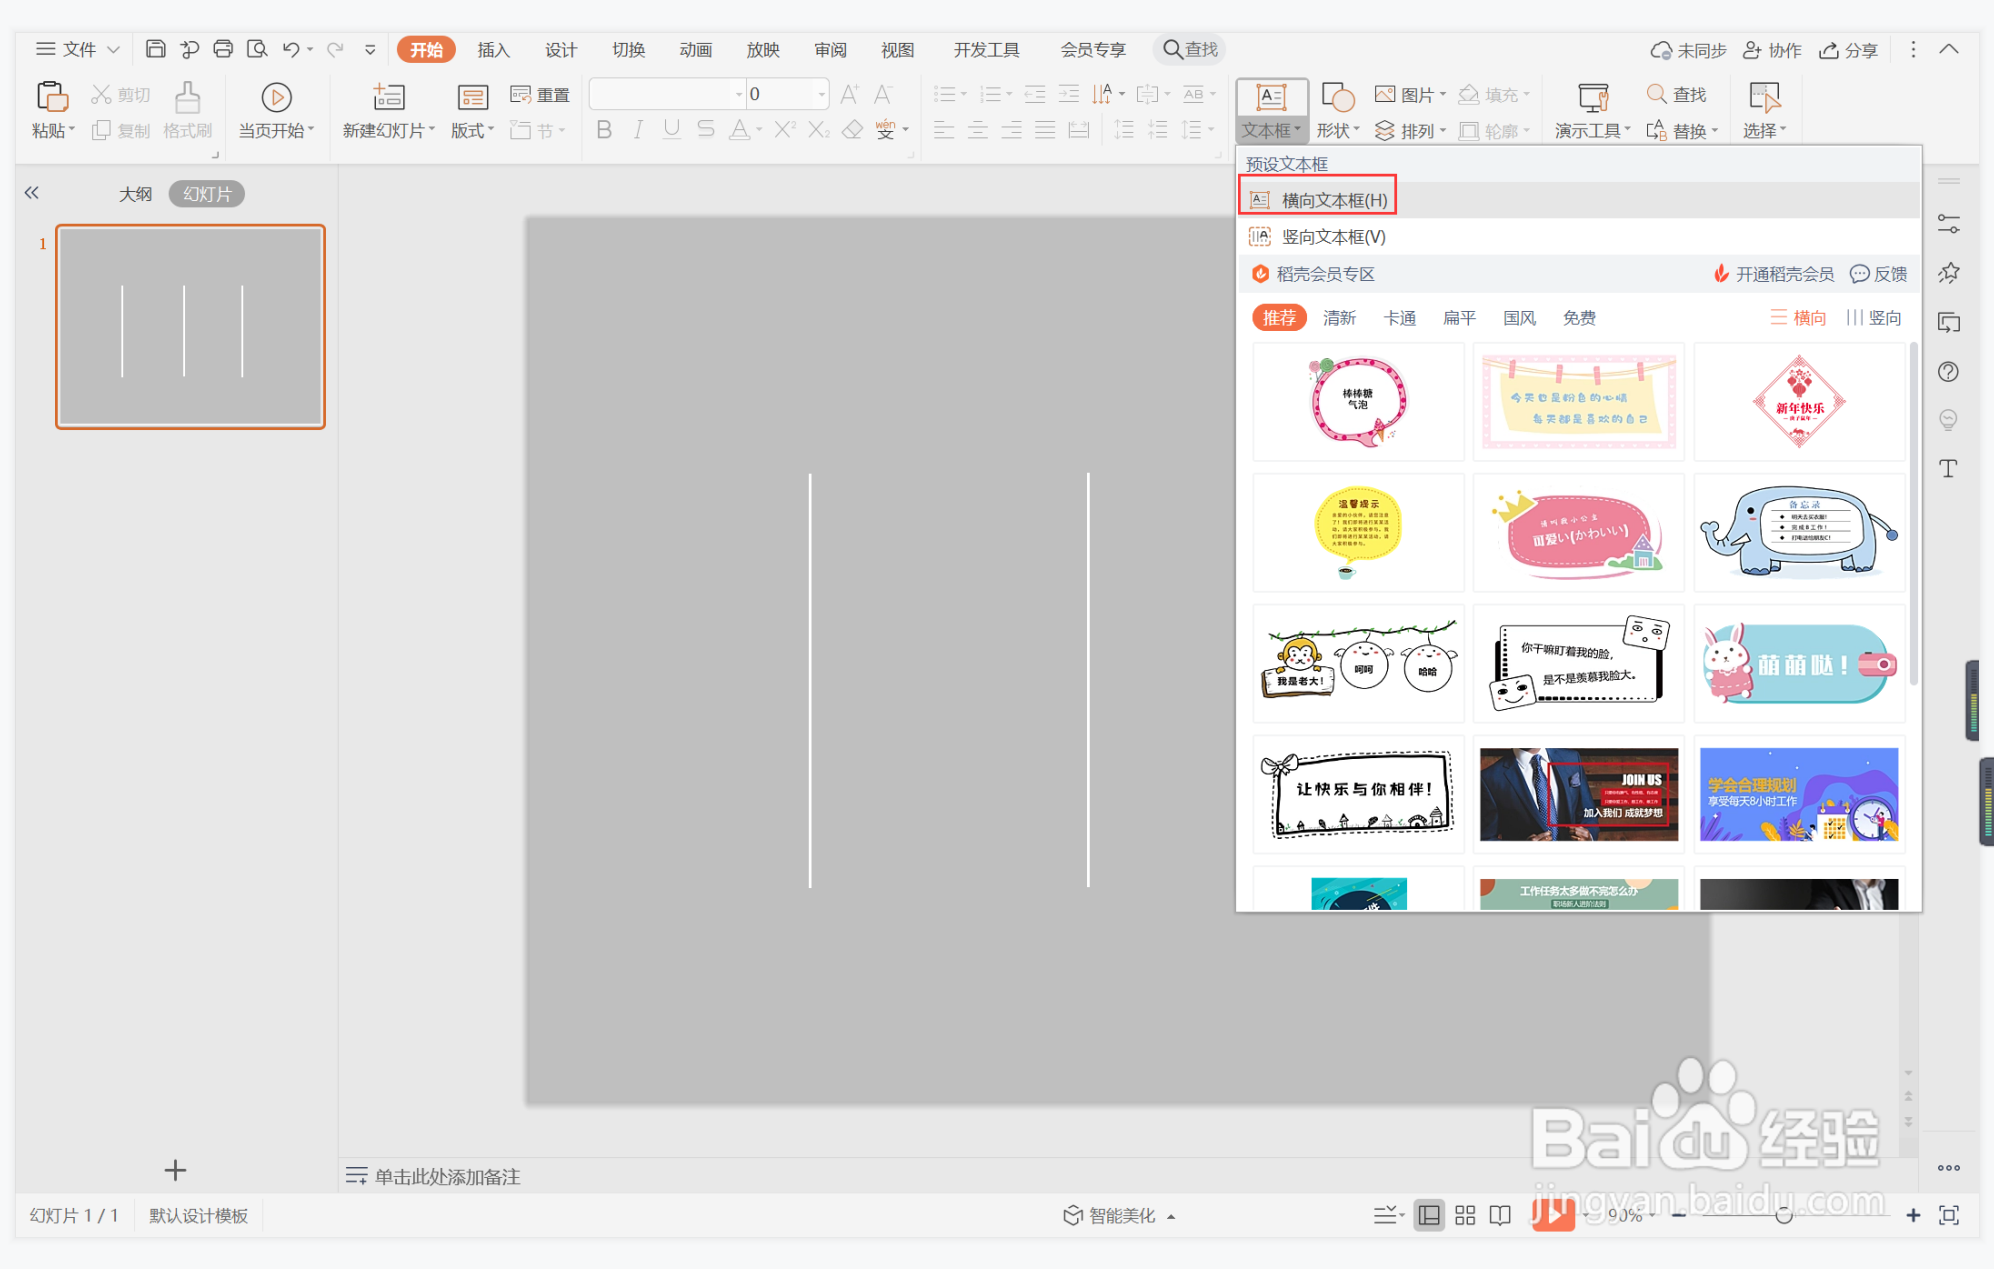The width and height of the screenshot is (1994, 1269).
Task: Open the 版式 layout dropdown
Action: tap(472, 130)
